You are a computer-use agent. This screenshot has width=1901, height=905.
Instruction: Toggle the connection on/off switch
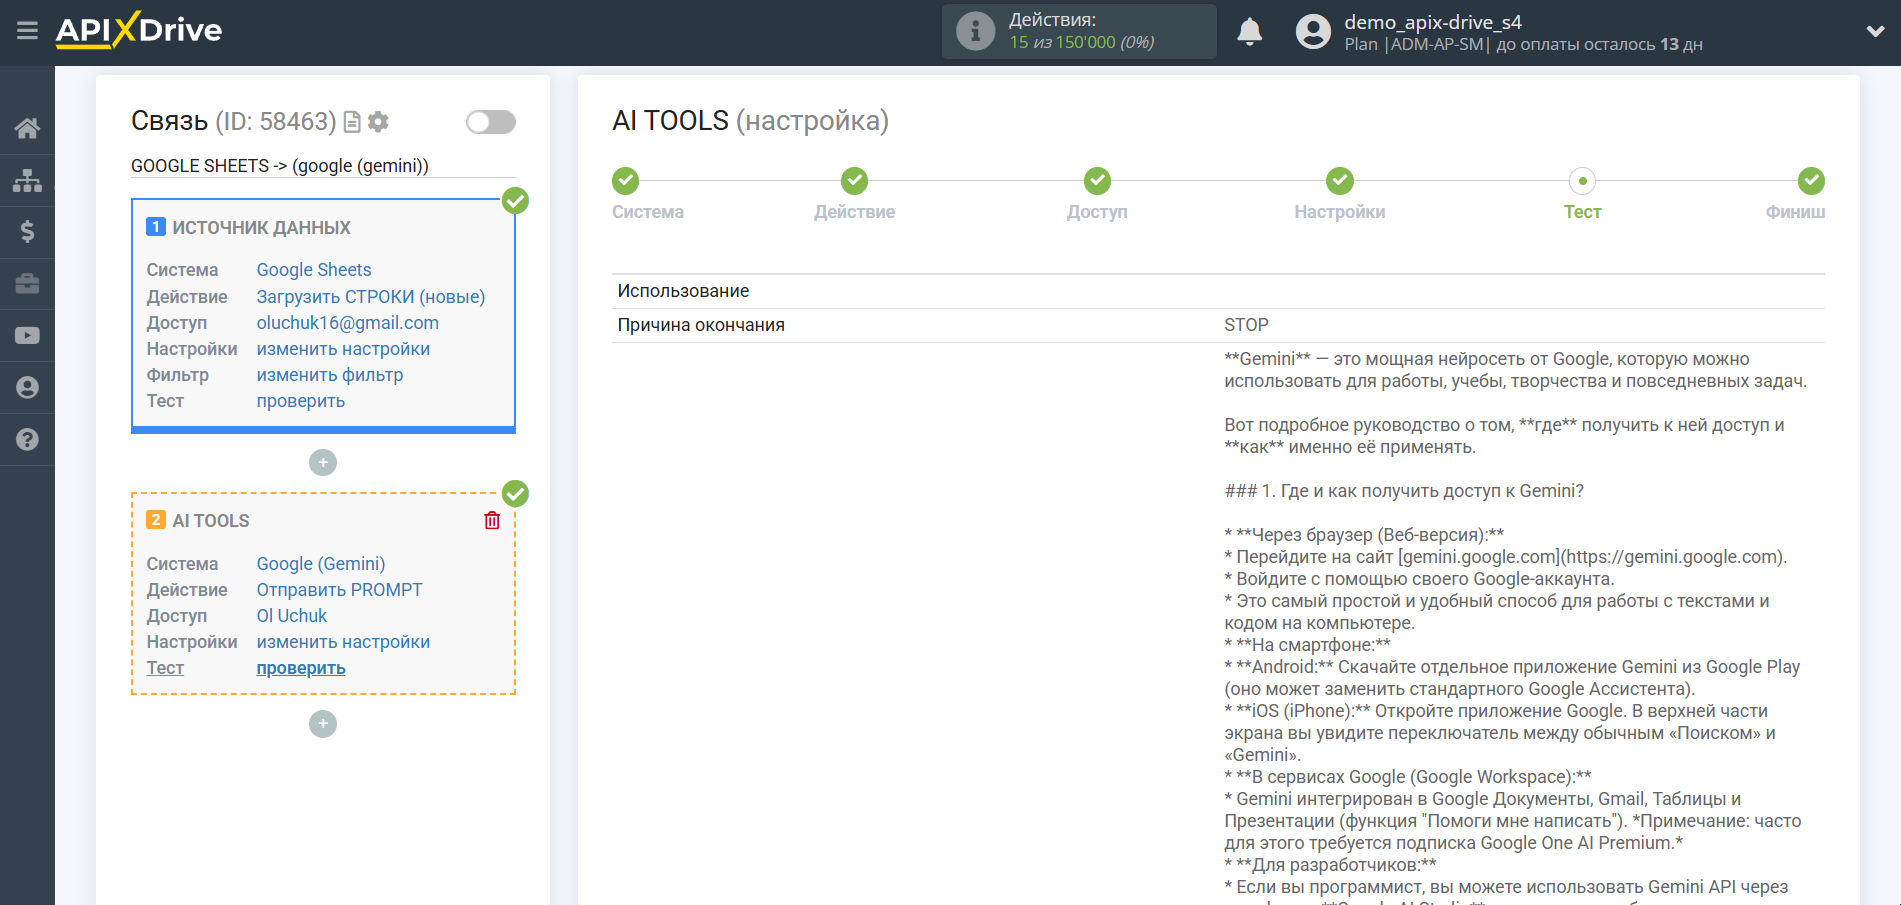pyautogui.click(x=490, y=122)
